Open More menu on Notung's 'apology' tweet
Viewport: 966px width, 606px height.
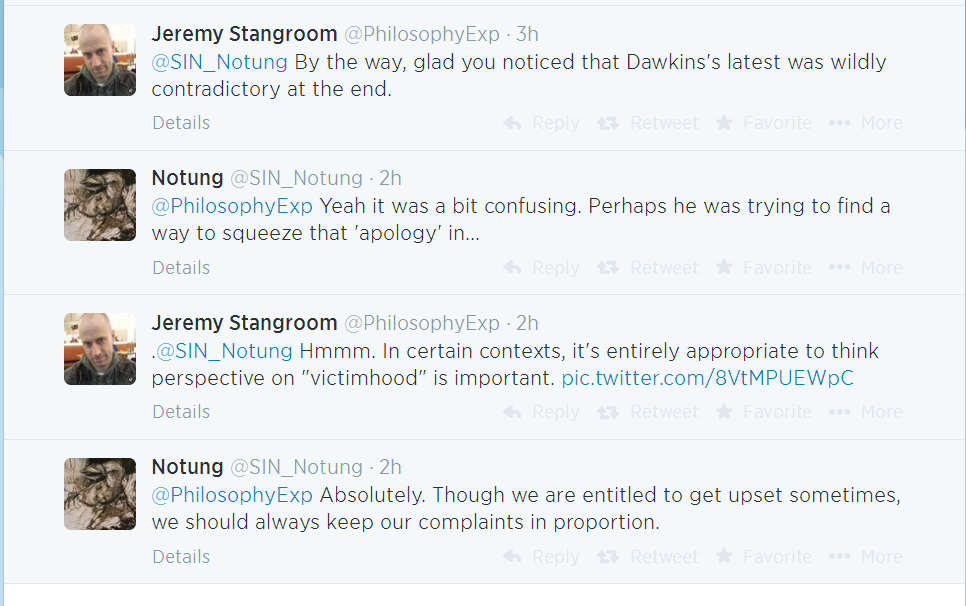coord(866,268)
